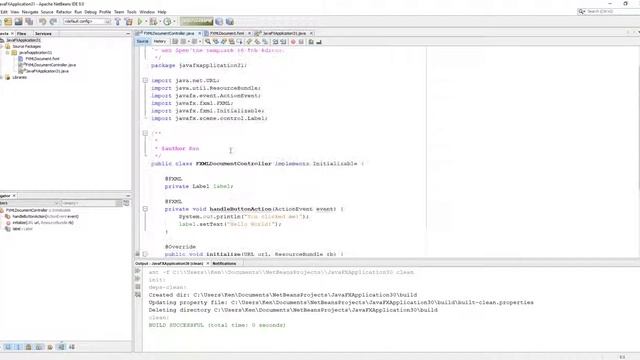Click the editor toolbar magnifier find icon

pos(208,42)
